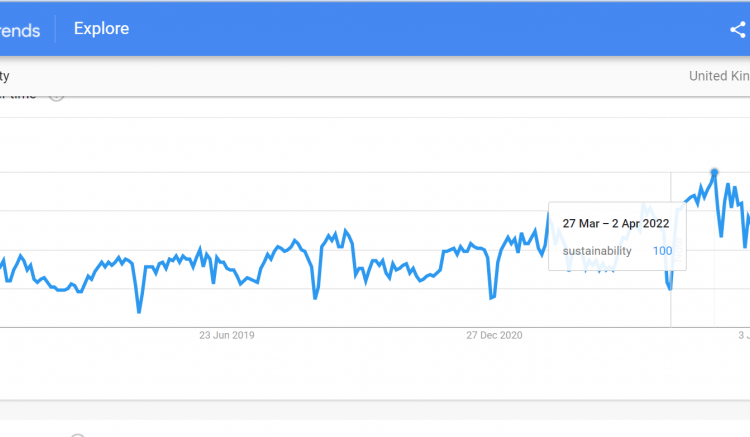Click the 23 Jun 2019 axis label
The image size is (750, 437).
point(227,335)
